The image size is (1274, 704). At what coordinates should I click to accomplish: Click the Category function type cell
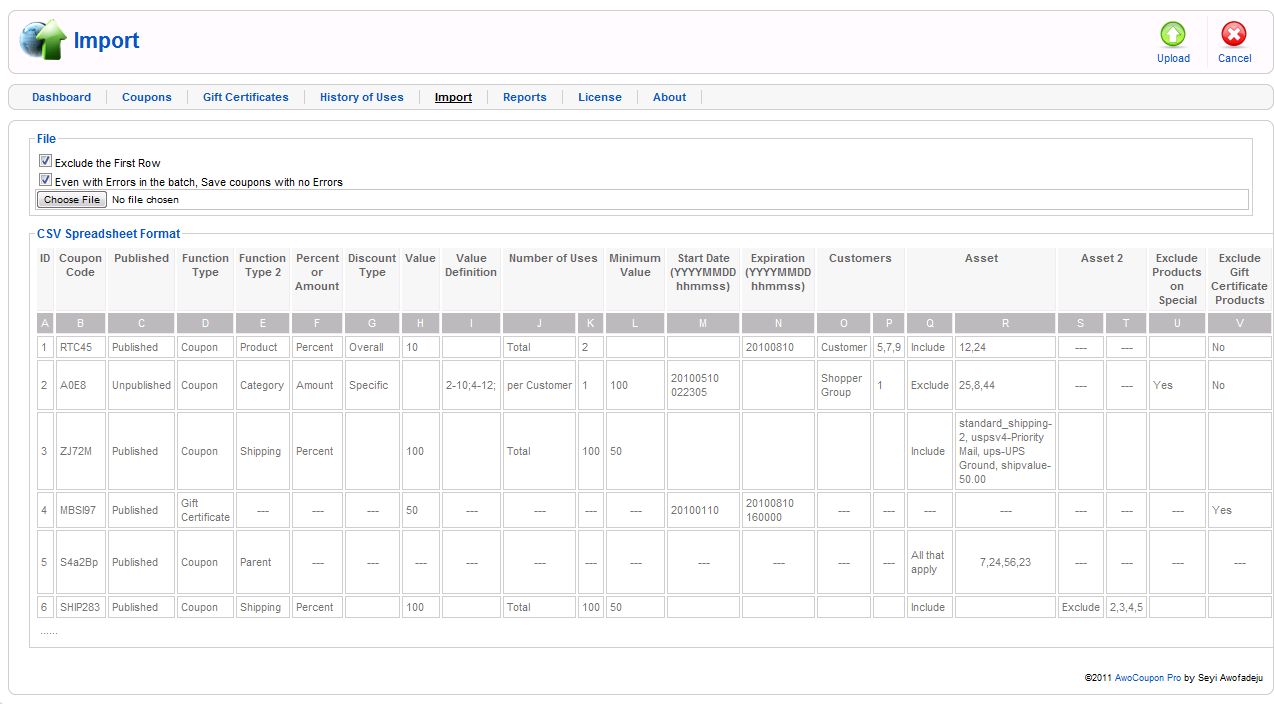click(x=262, y=385)
